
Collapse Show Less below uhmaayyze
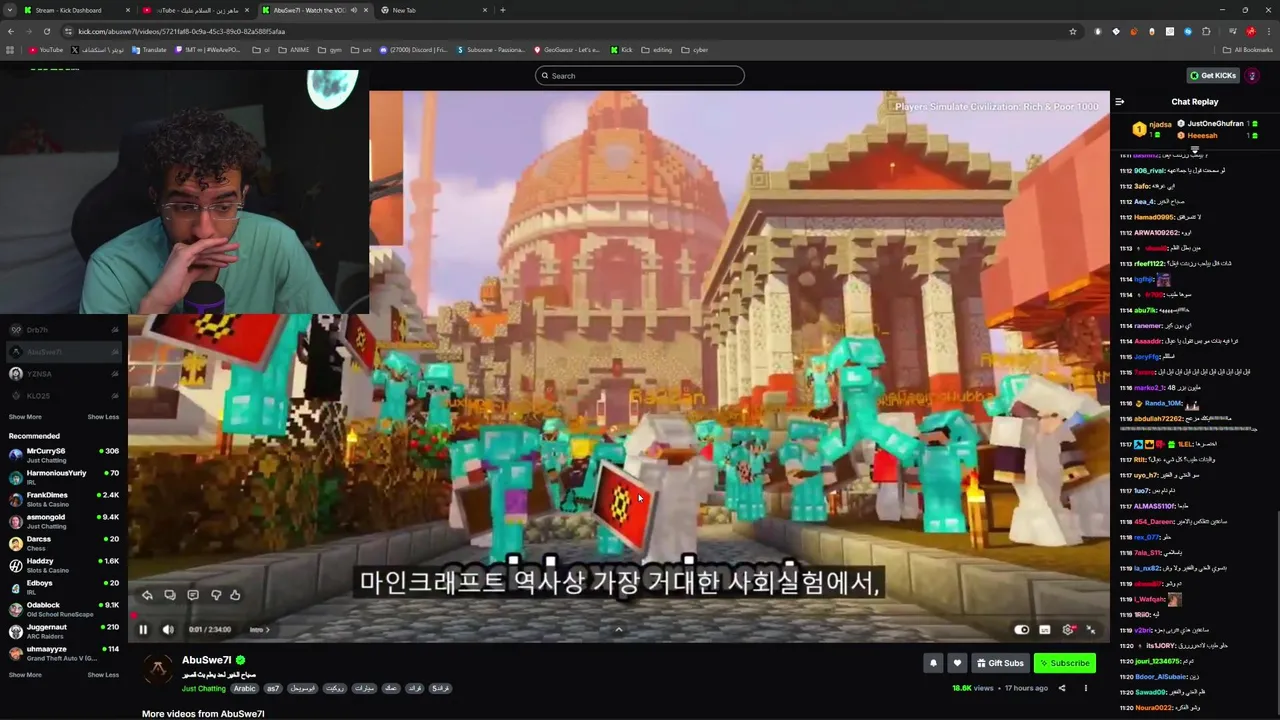pos(103,675)
